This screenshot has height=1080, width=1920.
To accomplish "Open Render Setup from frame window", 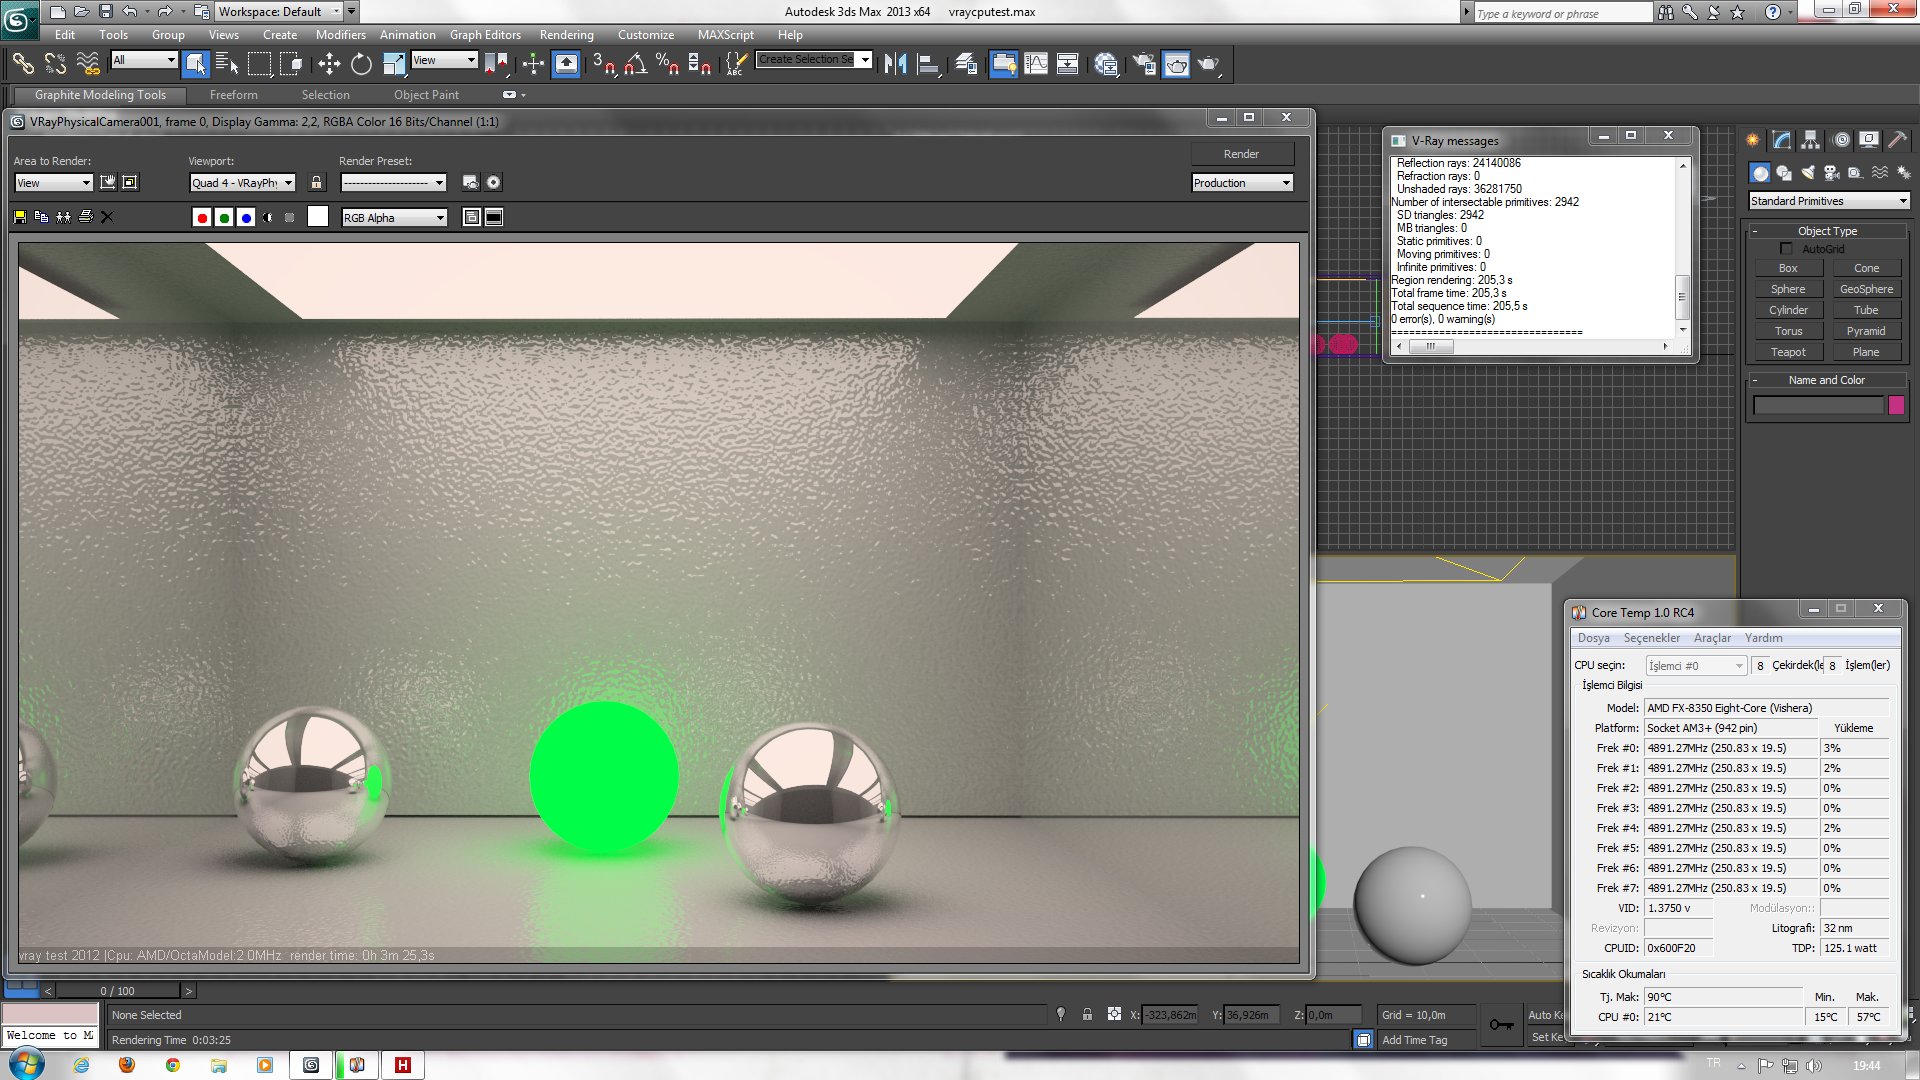I will point(471,182).
